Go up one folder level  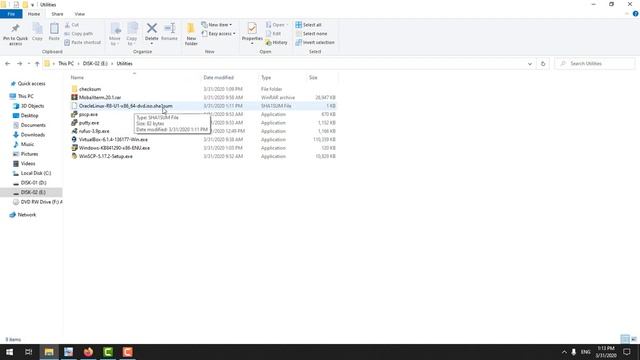(37, 64)
